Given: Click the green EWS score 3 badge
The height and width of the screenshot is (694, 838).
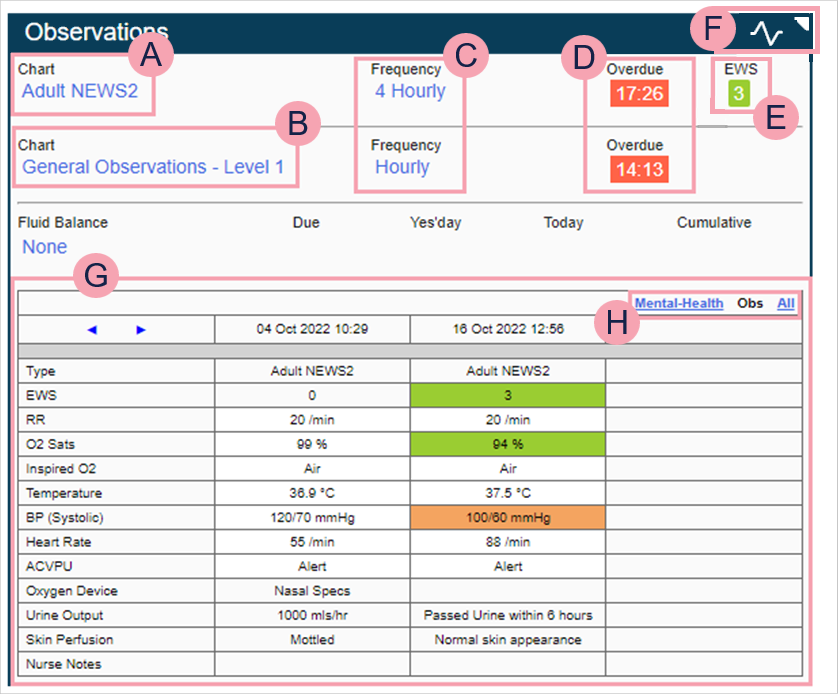Looking at the screenshot, I should coord(737,94).
